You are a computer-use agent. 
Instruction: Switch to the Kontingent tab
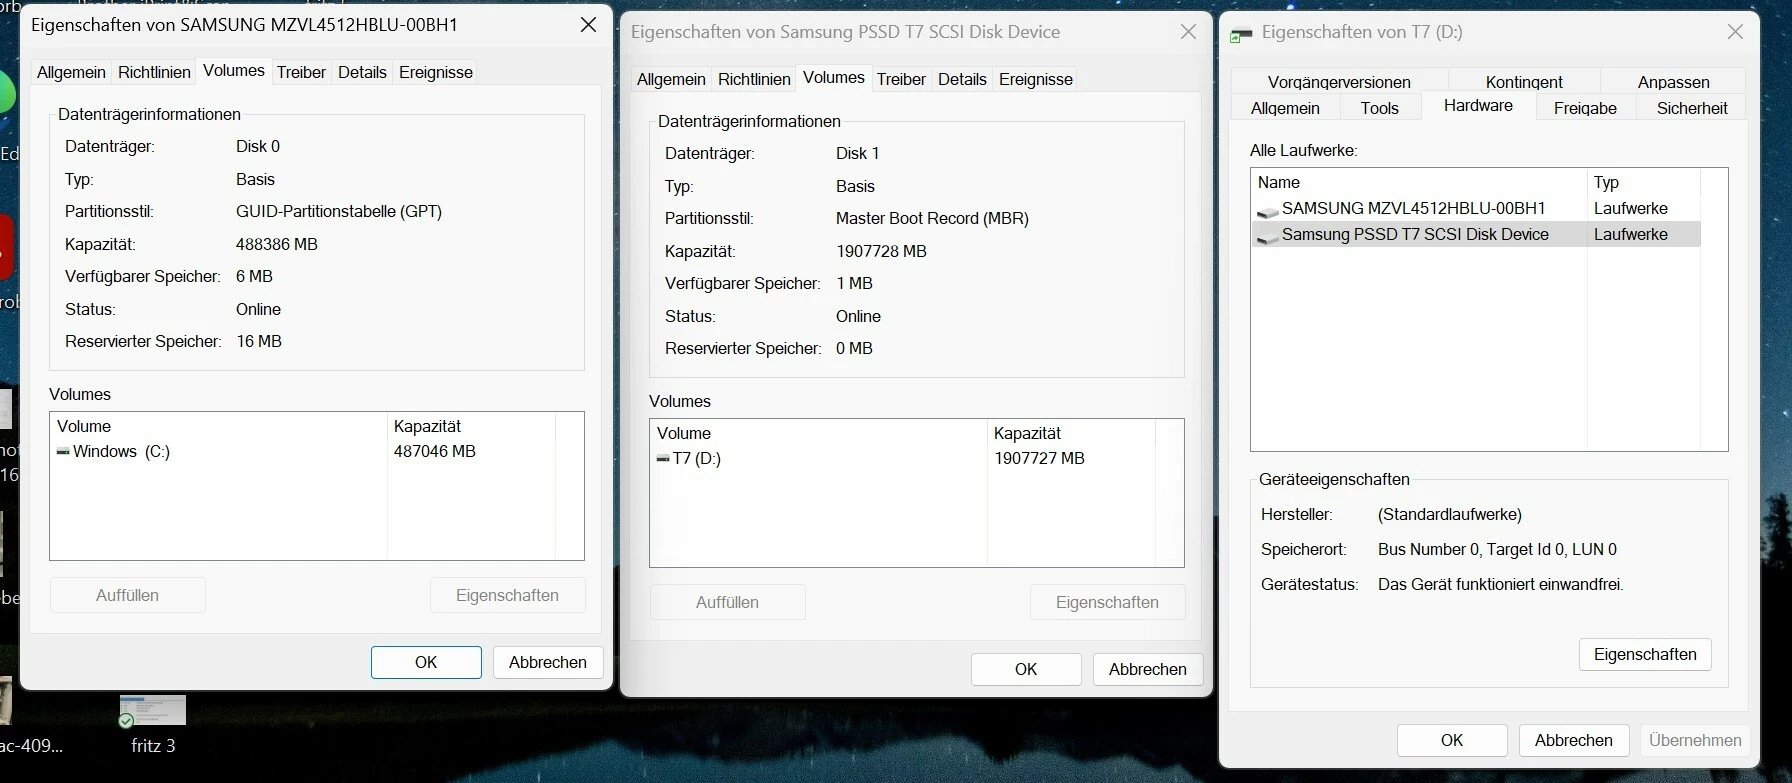pos(1524,82)
